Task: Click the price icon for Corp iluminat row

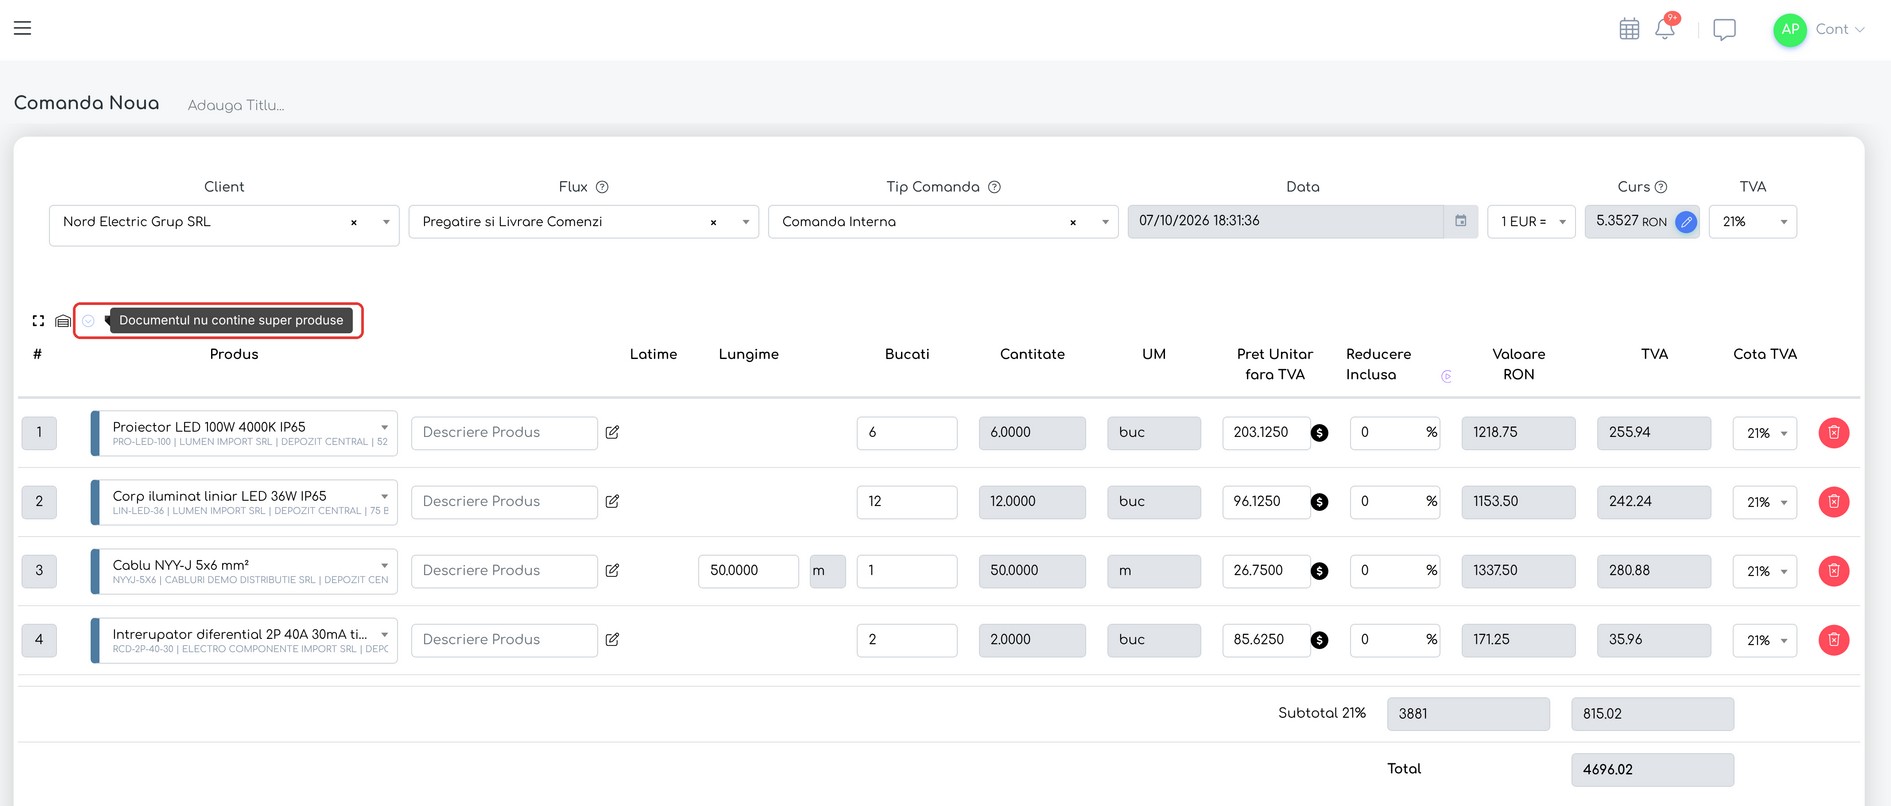Action: [x=1320, y=502]
